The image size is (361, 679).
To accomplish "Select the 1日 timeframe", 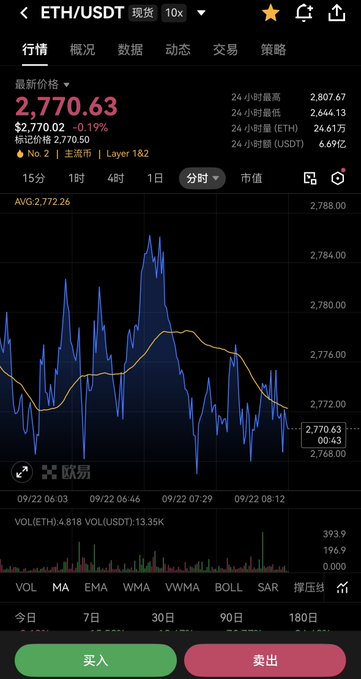I will [x=155, y=178].
